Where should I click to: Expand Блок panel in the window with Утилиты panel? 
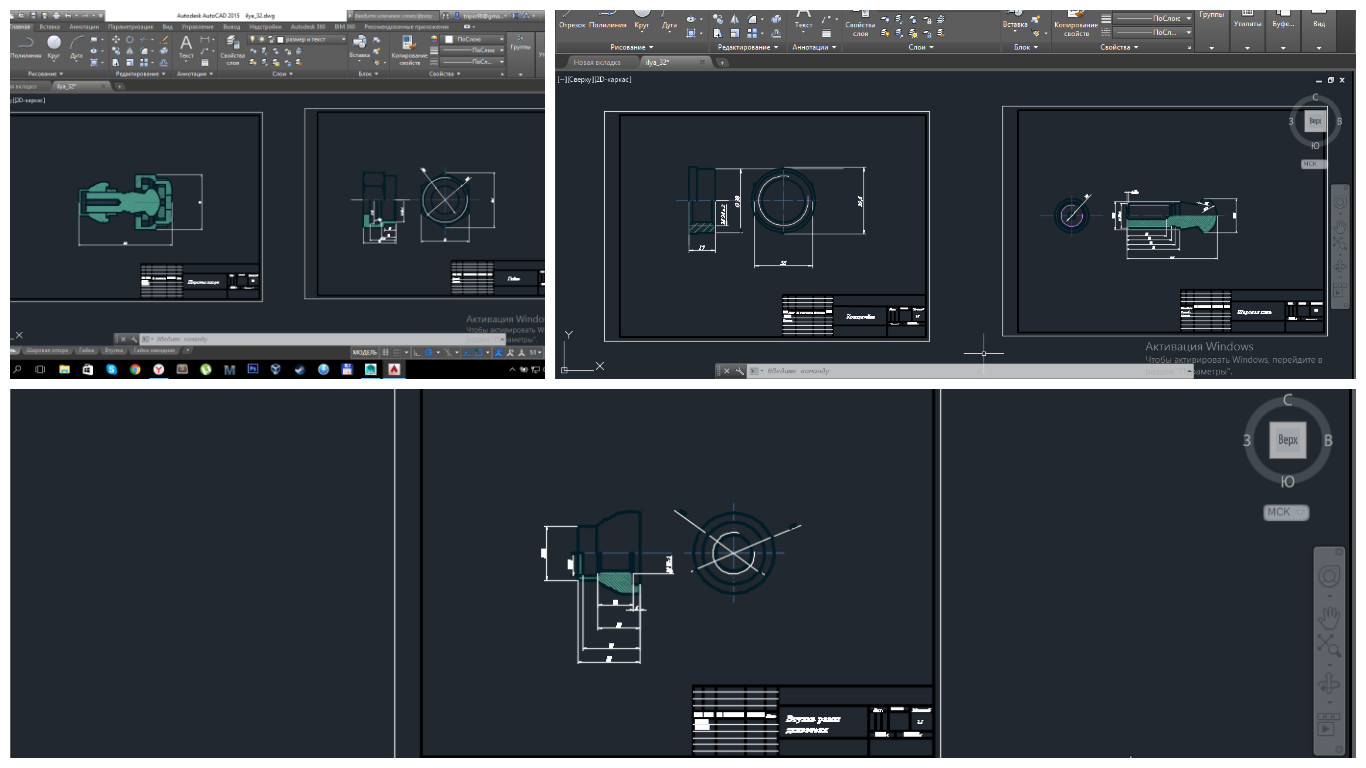pyautogui.click(x=1025, y=47)
